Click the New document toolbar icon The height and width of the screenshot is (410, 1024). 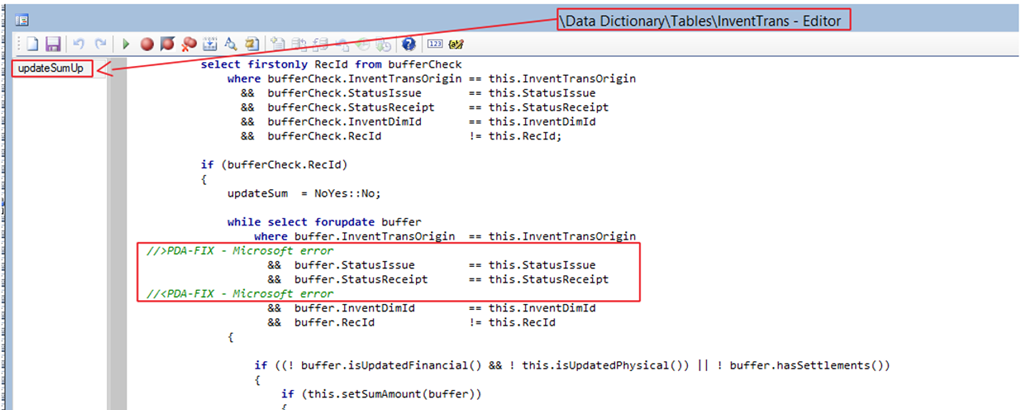click(32, 44)
